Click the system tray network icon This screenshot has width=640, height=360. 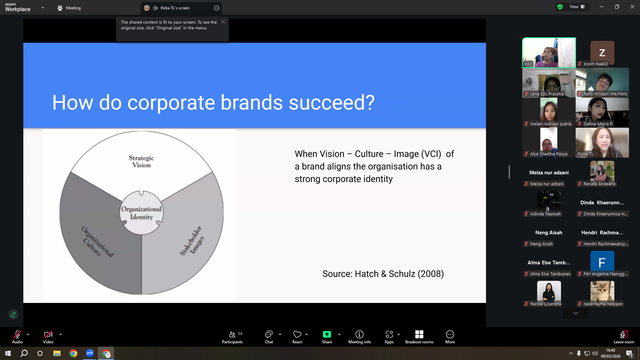[587, 353]
